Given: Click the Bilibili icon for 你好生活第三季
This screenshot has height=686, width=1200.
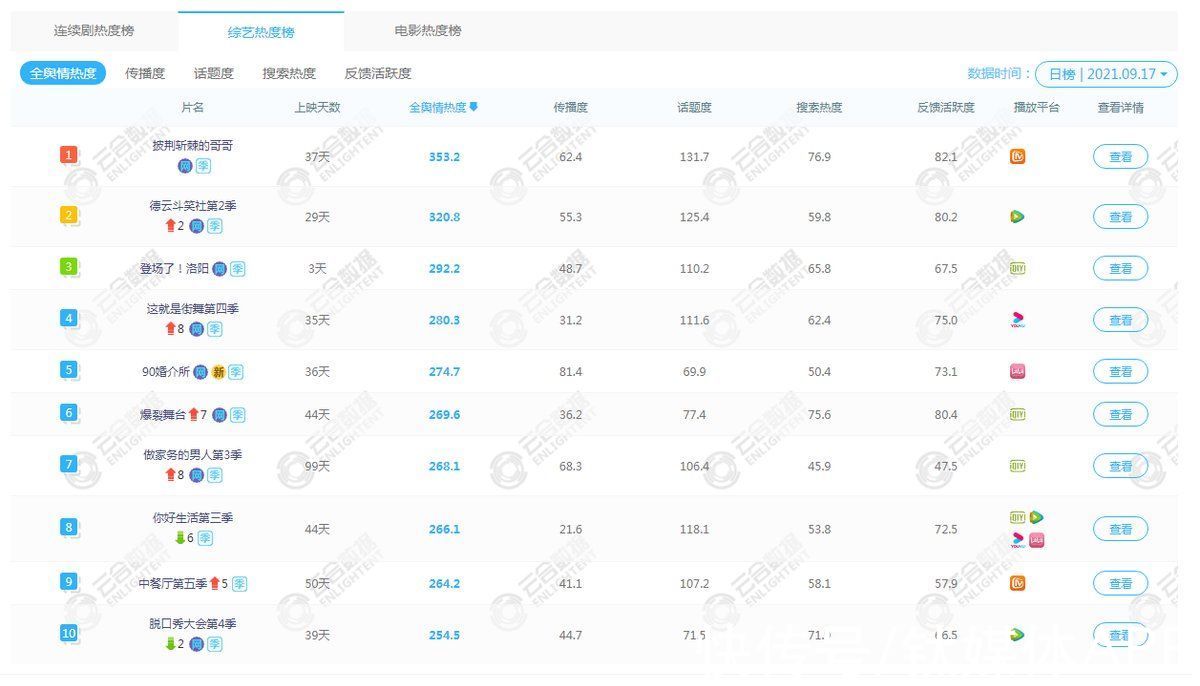Looking at the screenshot, I should tap(1037, 541).
